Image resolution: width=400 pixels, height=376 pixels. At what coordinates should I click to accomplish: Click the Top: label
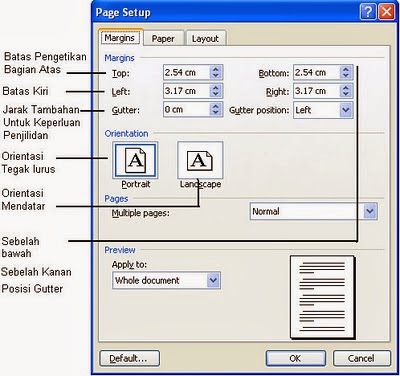pos(121,73)
